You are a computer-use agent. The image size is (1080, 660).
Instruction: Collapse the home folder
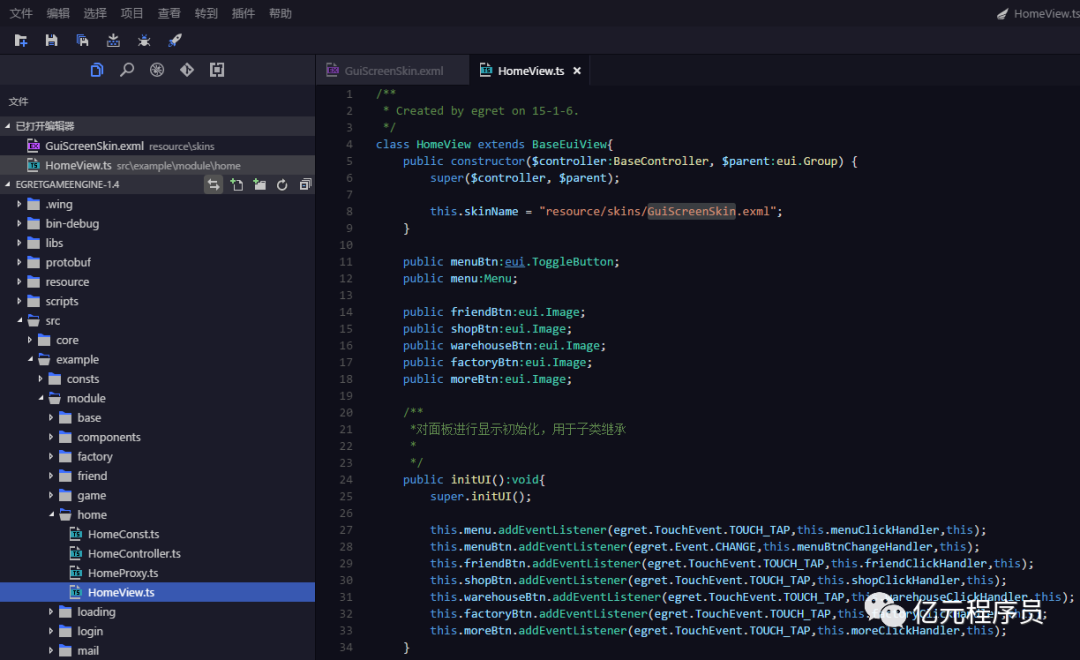[52, 515]
